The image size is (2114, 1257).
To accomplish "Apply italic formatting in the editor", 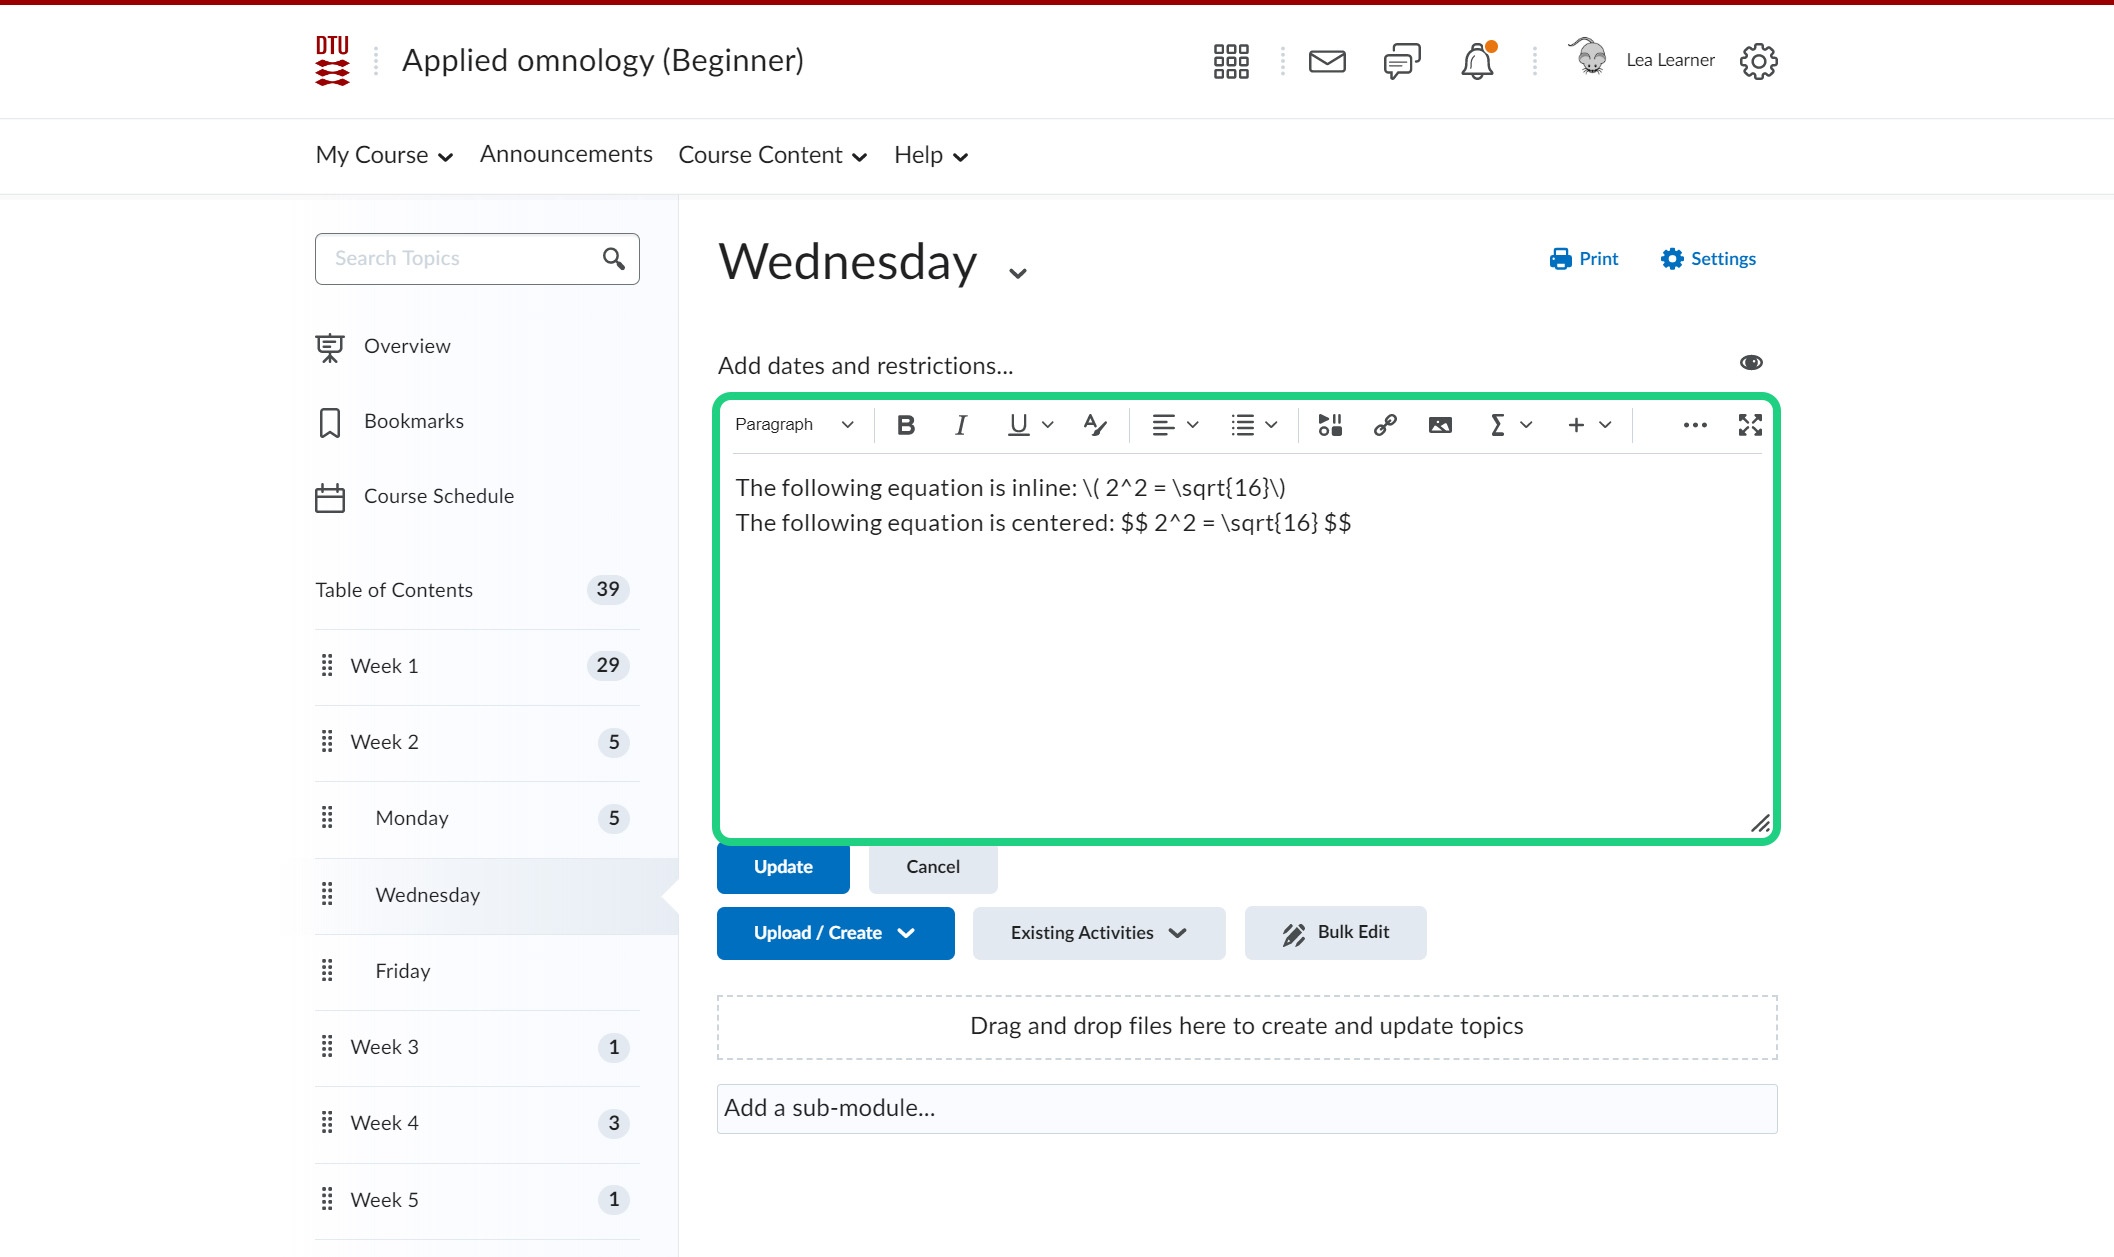I will [x=960, y=425].
